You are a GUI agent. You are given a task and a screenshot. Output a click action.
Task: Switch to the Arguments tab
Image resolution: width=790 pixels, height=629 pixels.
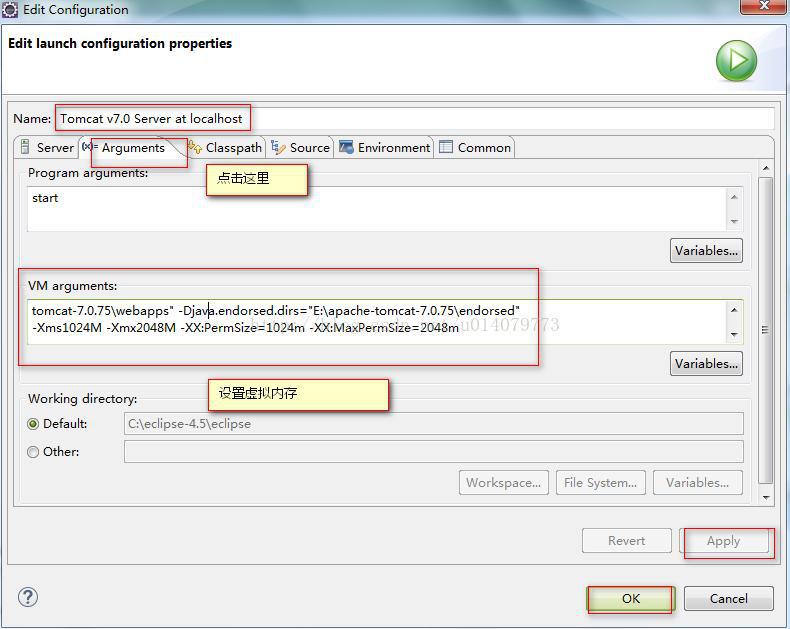tap(133, 148)
